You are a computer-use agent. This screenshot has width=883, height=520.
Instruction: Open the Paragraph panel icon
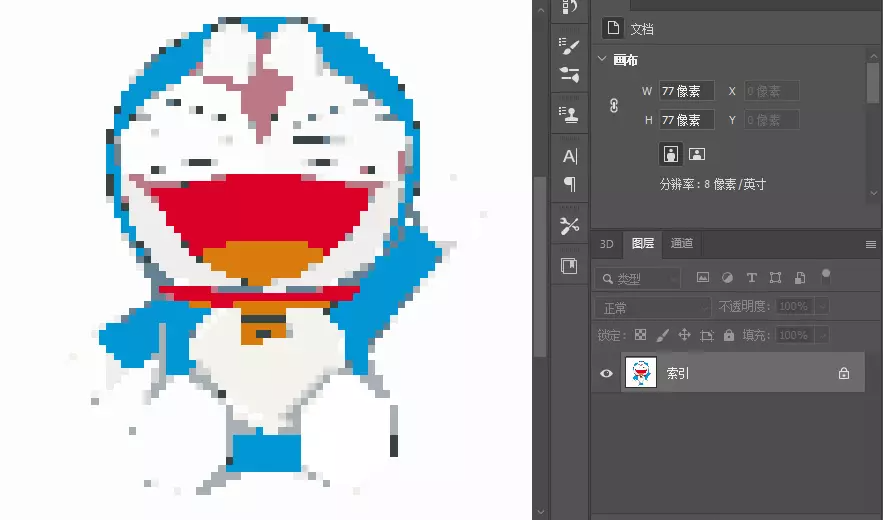(570, 184)
